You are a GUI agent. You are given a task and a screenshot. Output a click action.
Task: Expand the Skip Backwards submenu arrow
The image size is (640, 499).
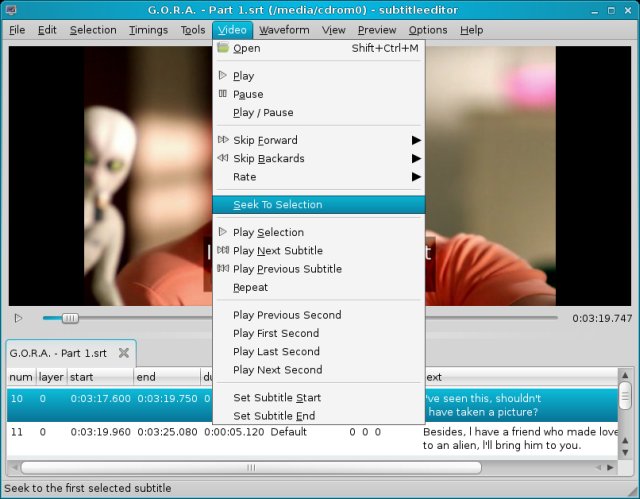click(415, 158)
